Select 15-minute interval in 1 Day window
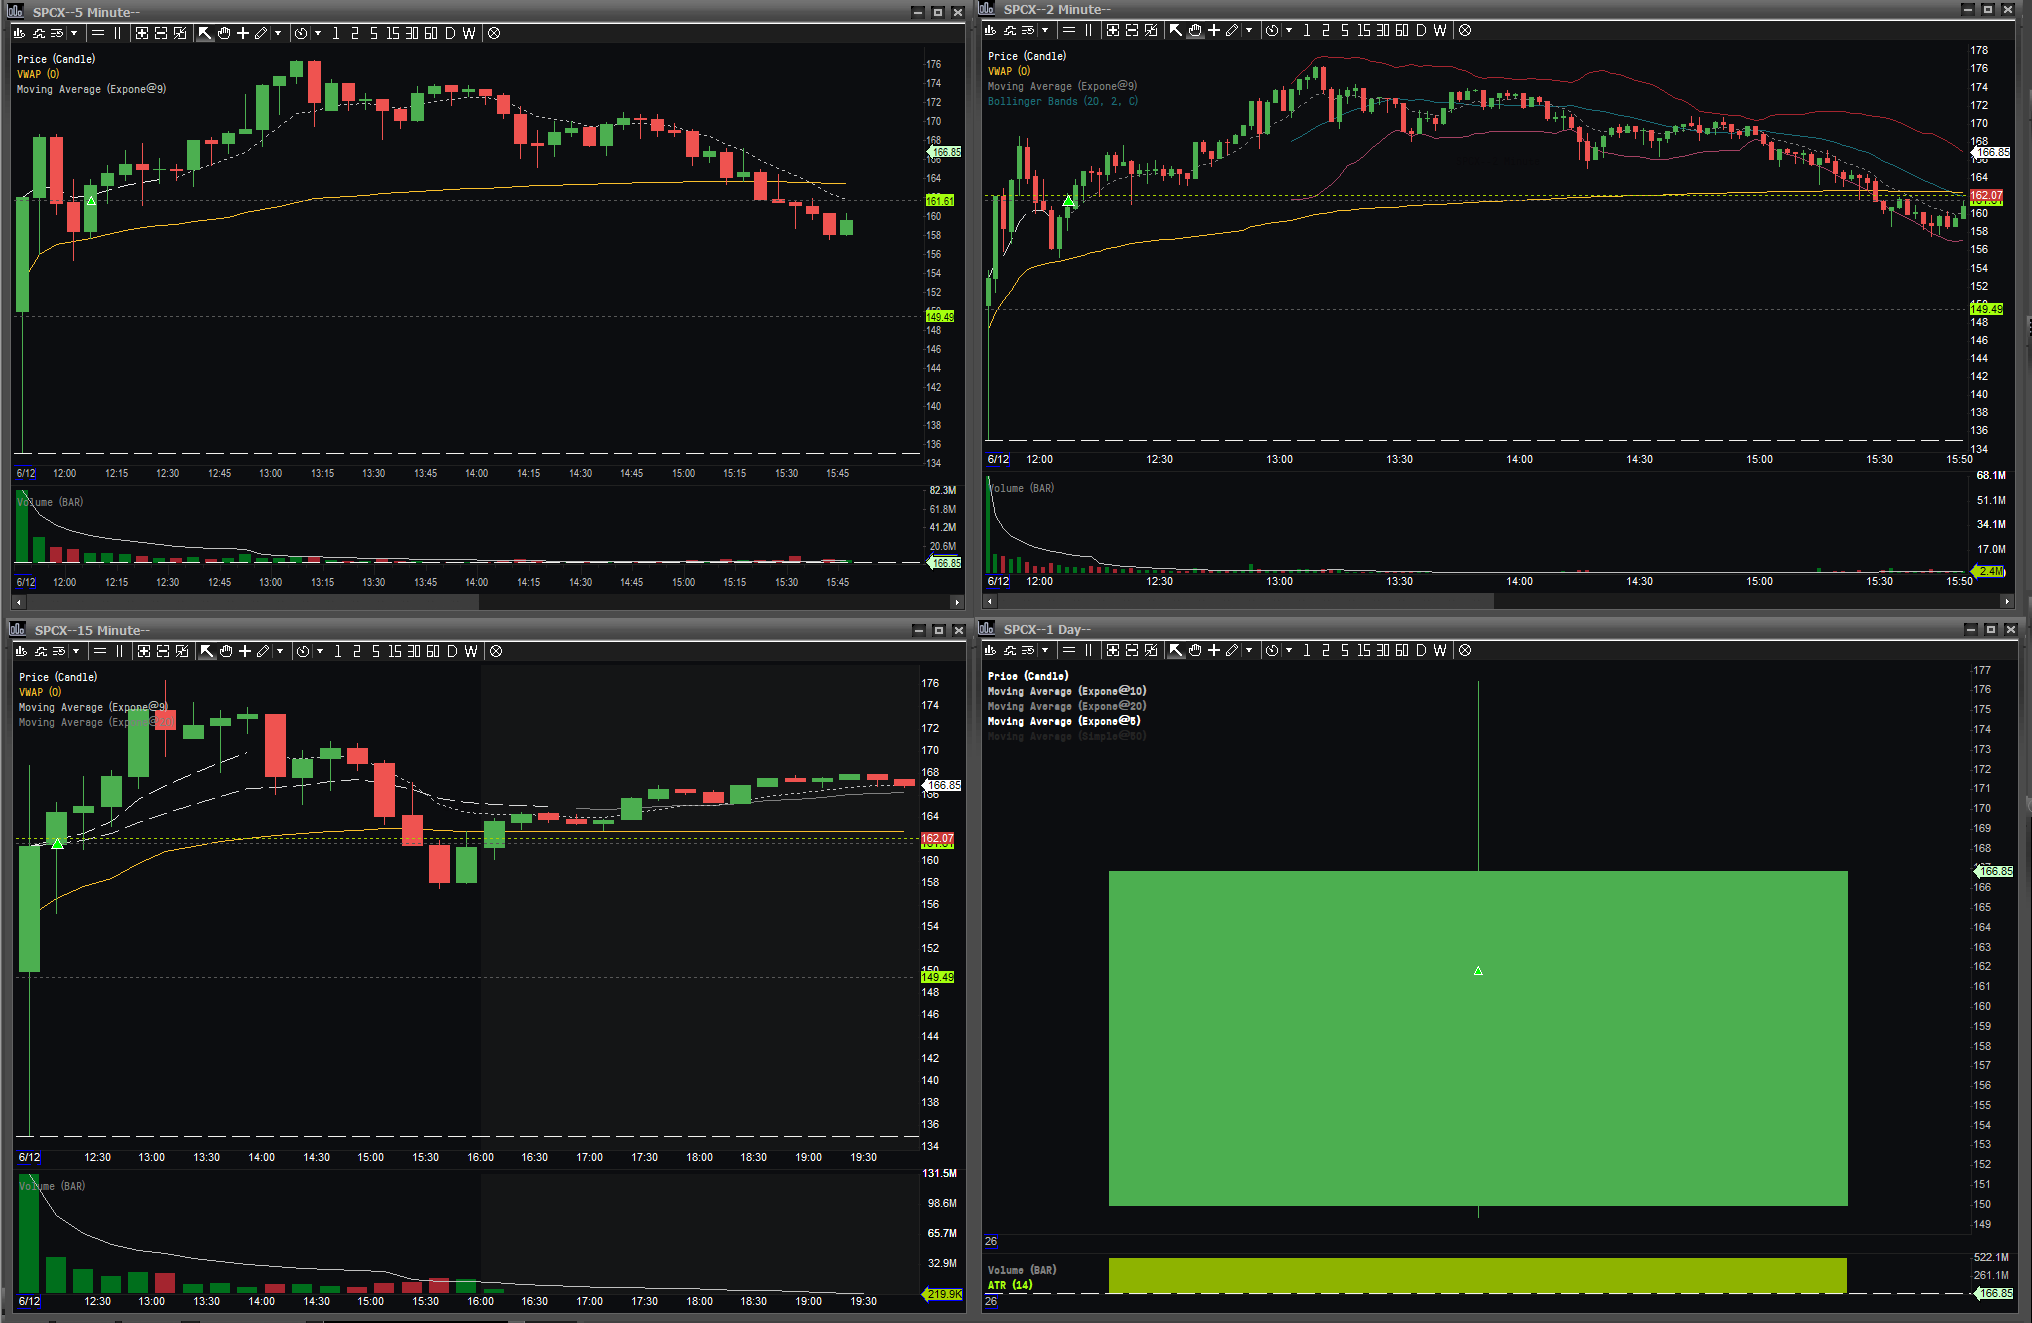 pos(1363,650)
